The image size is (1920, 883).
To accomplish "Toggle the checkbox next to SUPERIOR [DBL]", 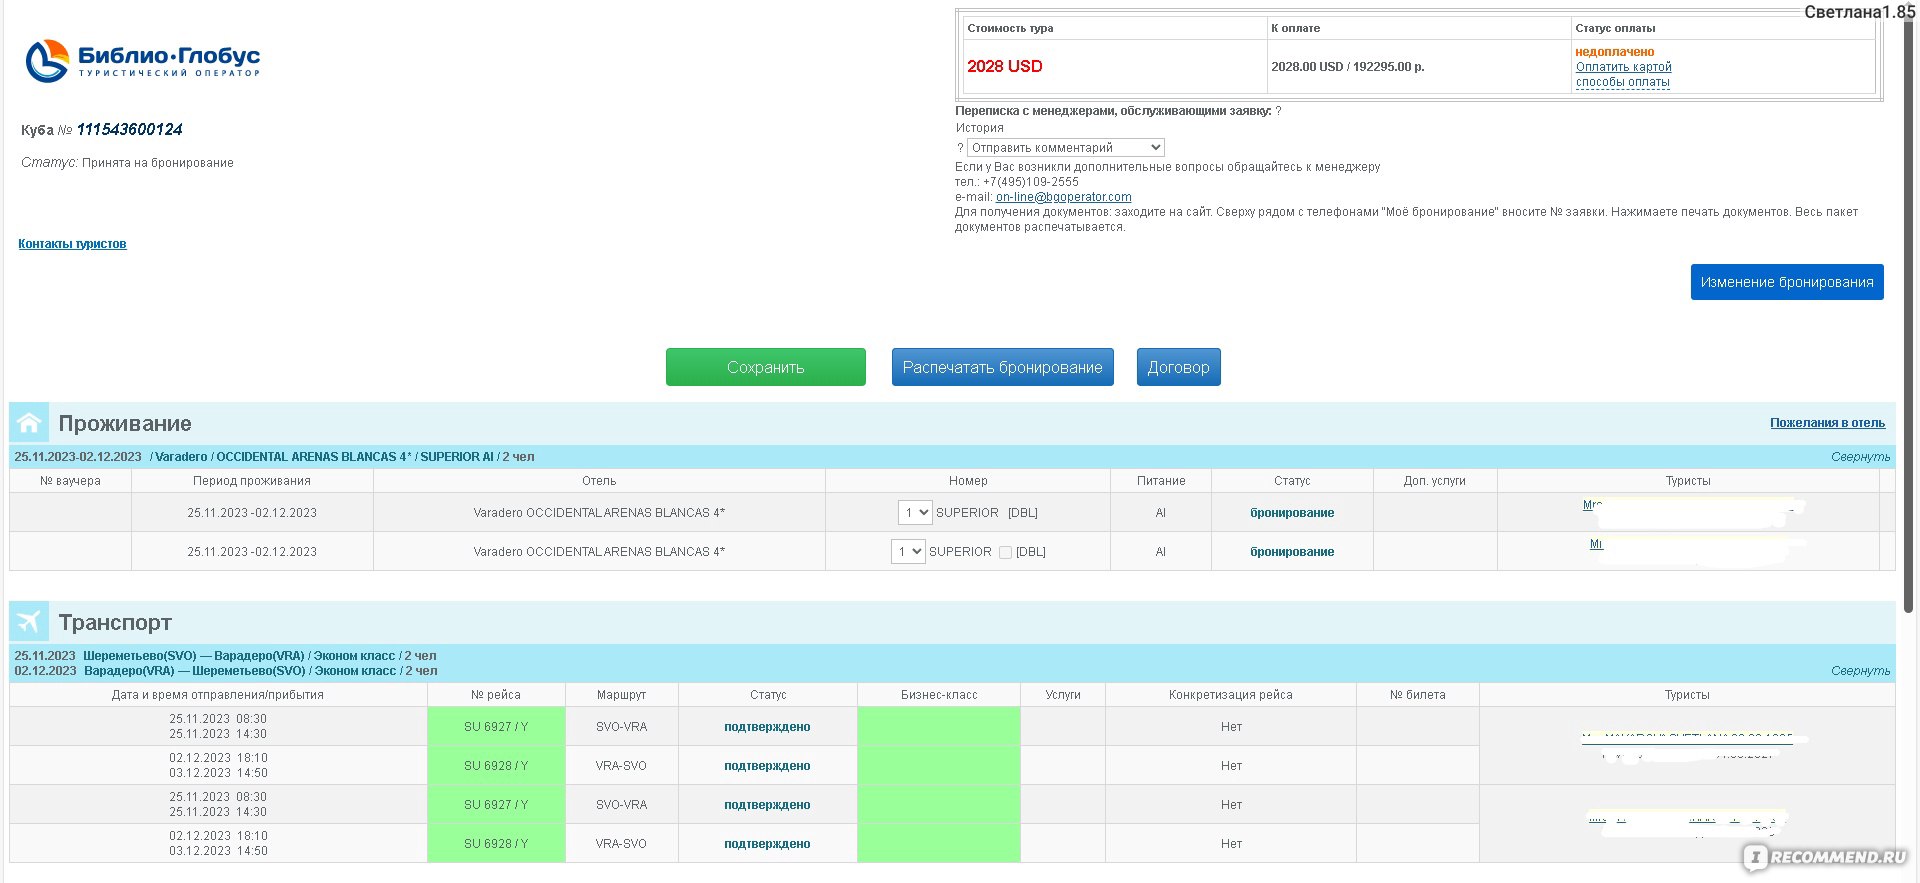I will [x=1006, y=552].
